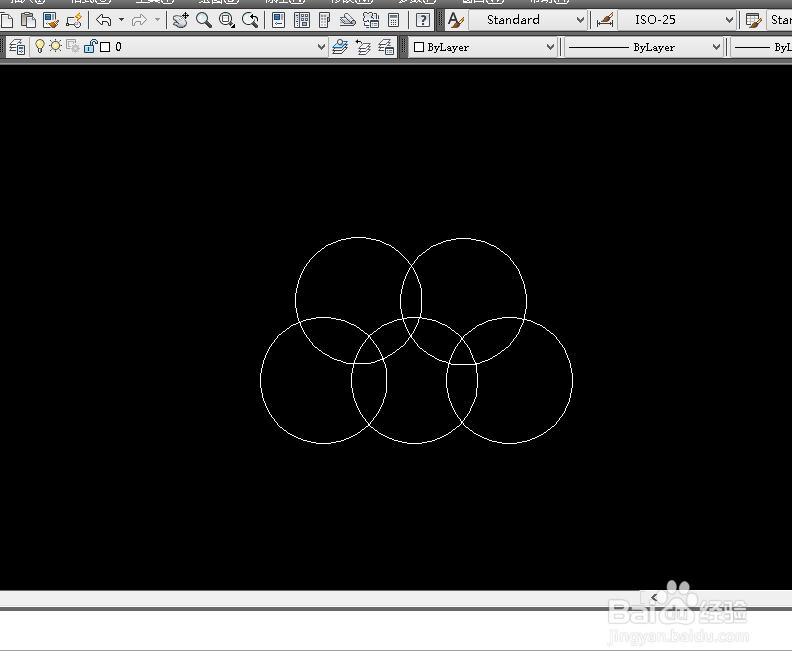Expand the Standard text style dropdown
The width and height of the screenshot is (792, 664).
pyautogui.click(x=580, y=20)
